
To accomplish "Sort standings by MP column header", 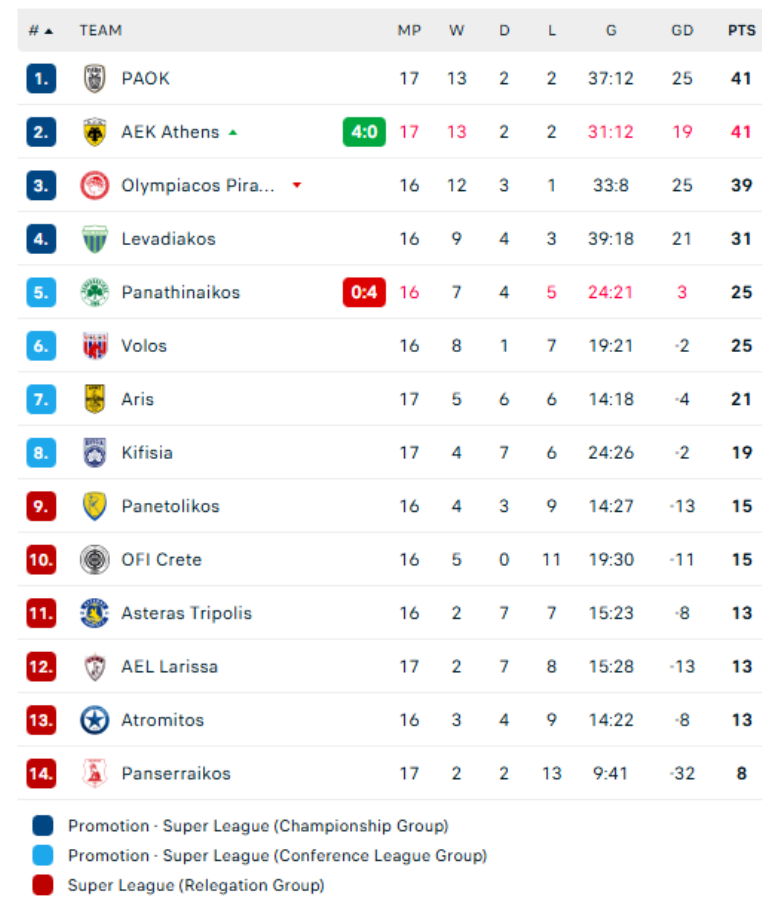I will (x=409, y=31).
